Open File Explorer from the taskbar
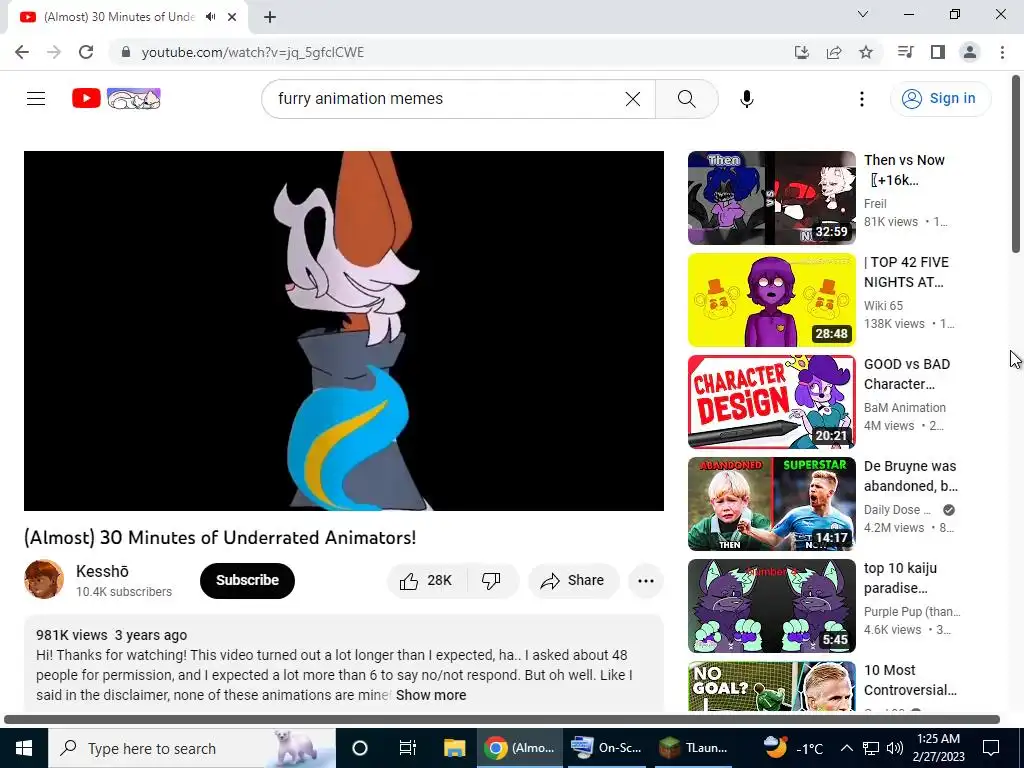The height and width of the screenshot is (768, 1024). [x=455, y=748]
